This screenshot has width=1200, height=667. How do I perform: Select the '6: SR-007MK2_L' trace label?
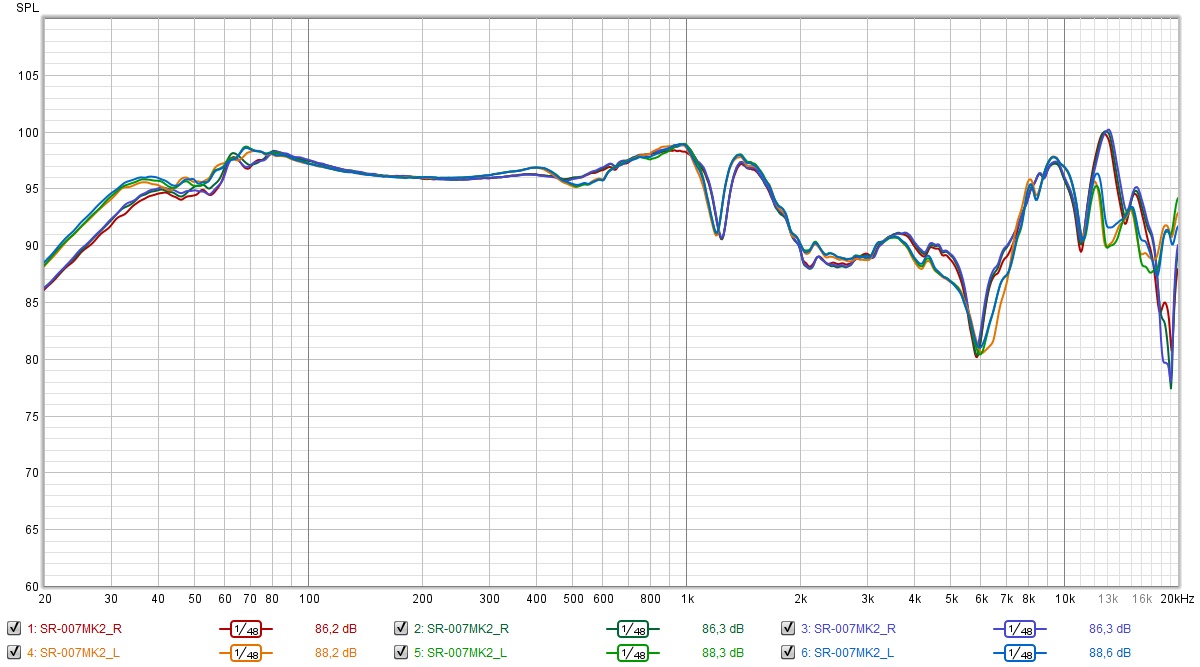pyautogui.click(x=848, y=653)
